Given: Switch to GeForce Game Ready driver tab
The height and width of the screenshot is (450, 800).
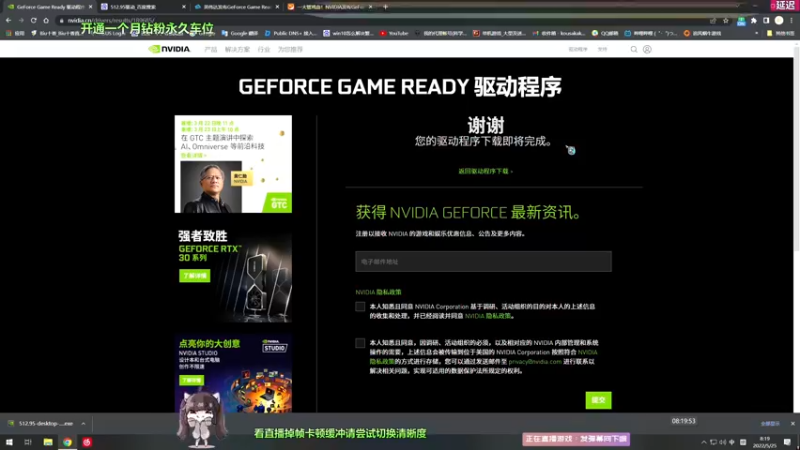Looking at the screenshot, I should coord(49,7).
